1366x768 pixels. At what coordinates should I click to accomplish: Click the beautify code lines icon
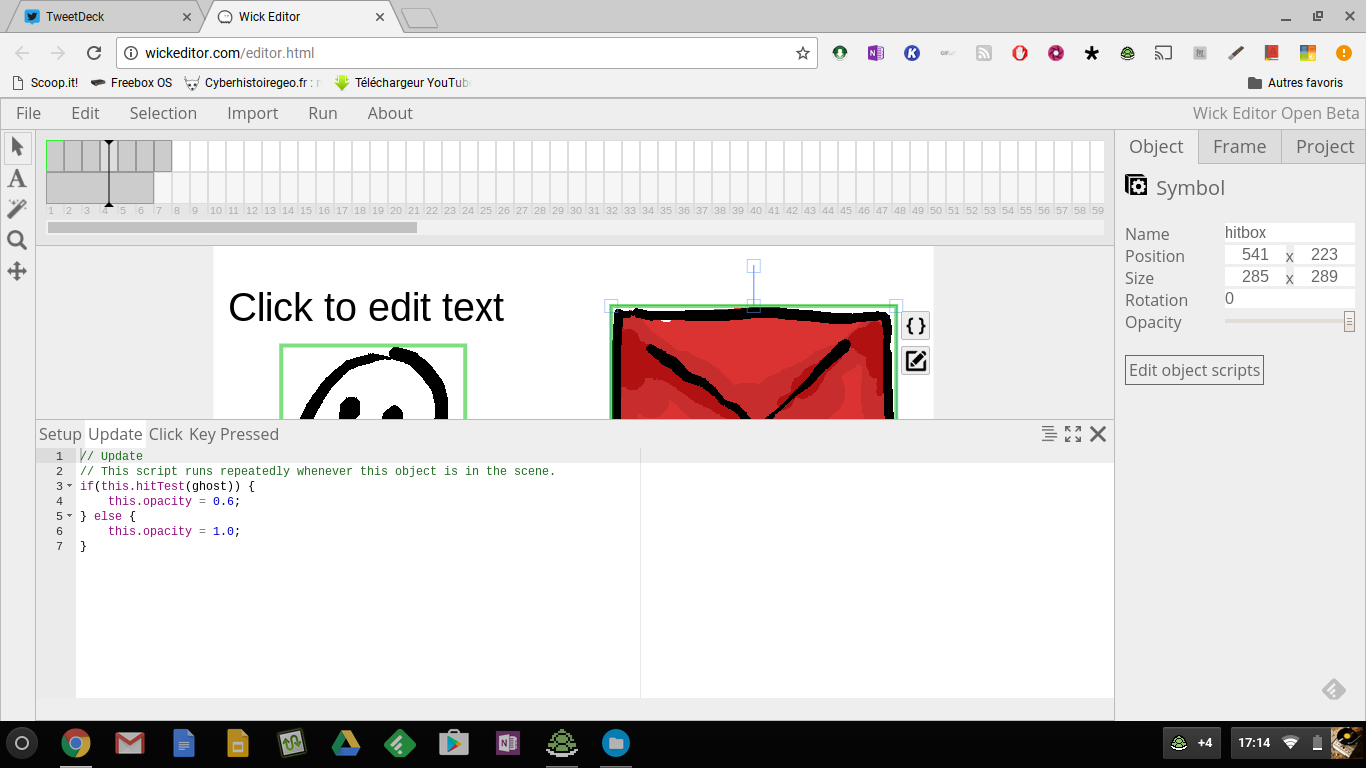(x=1048, y=434)
